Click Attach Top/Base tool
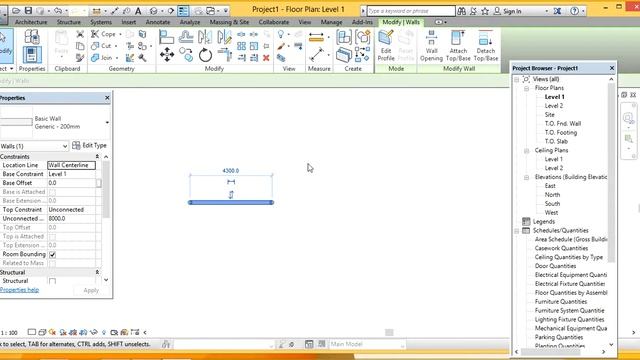 458,46
